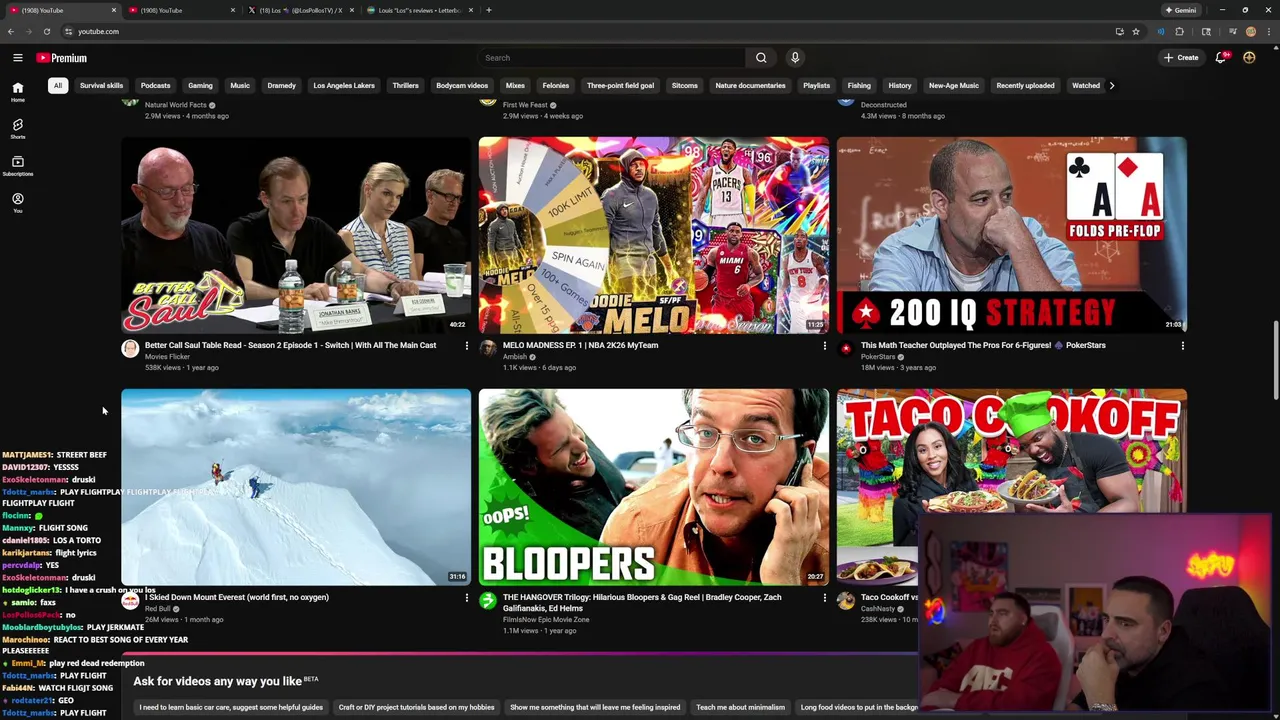The height and width of the screenshot is (720, 1280).
Task: Filter by Nature documentaries chip
Action: pyautogui.click(x=750, y=86)
